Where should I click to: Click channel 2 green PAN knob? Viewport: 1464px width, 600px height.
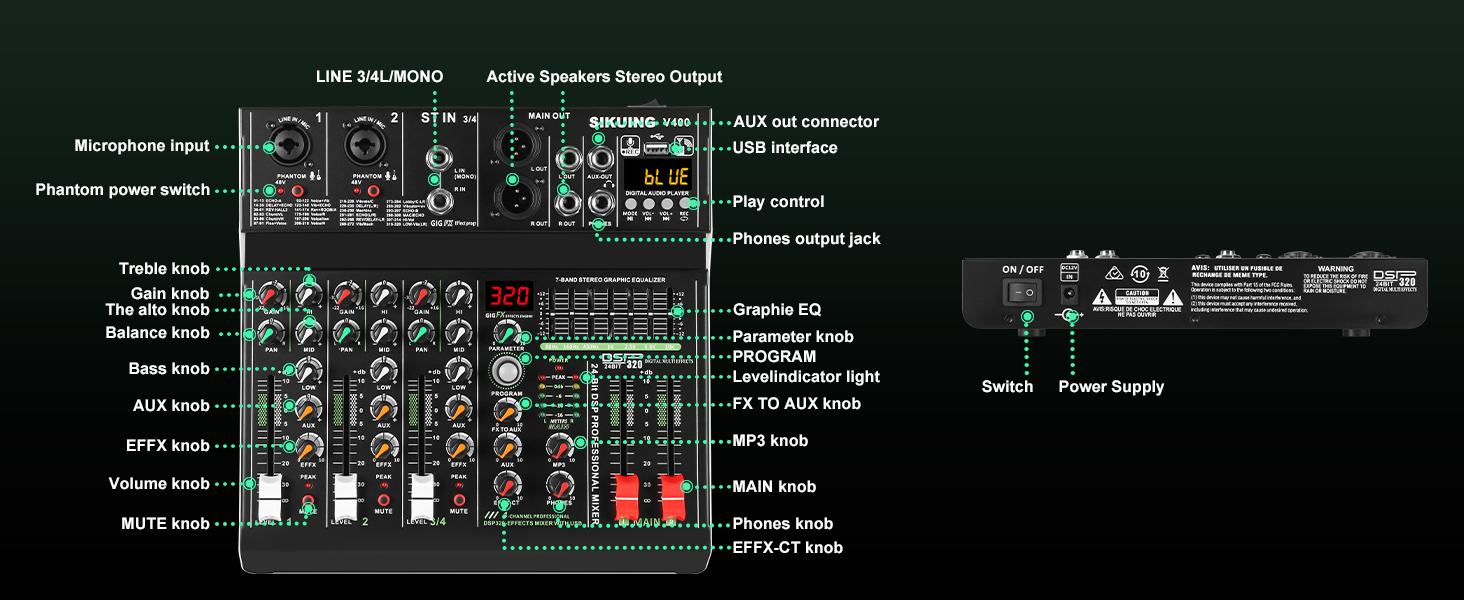[346, 332]
